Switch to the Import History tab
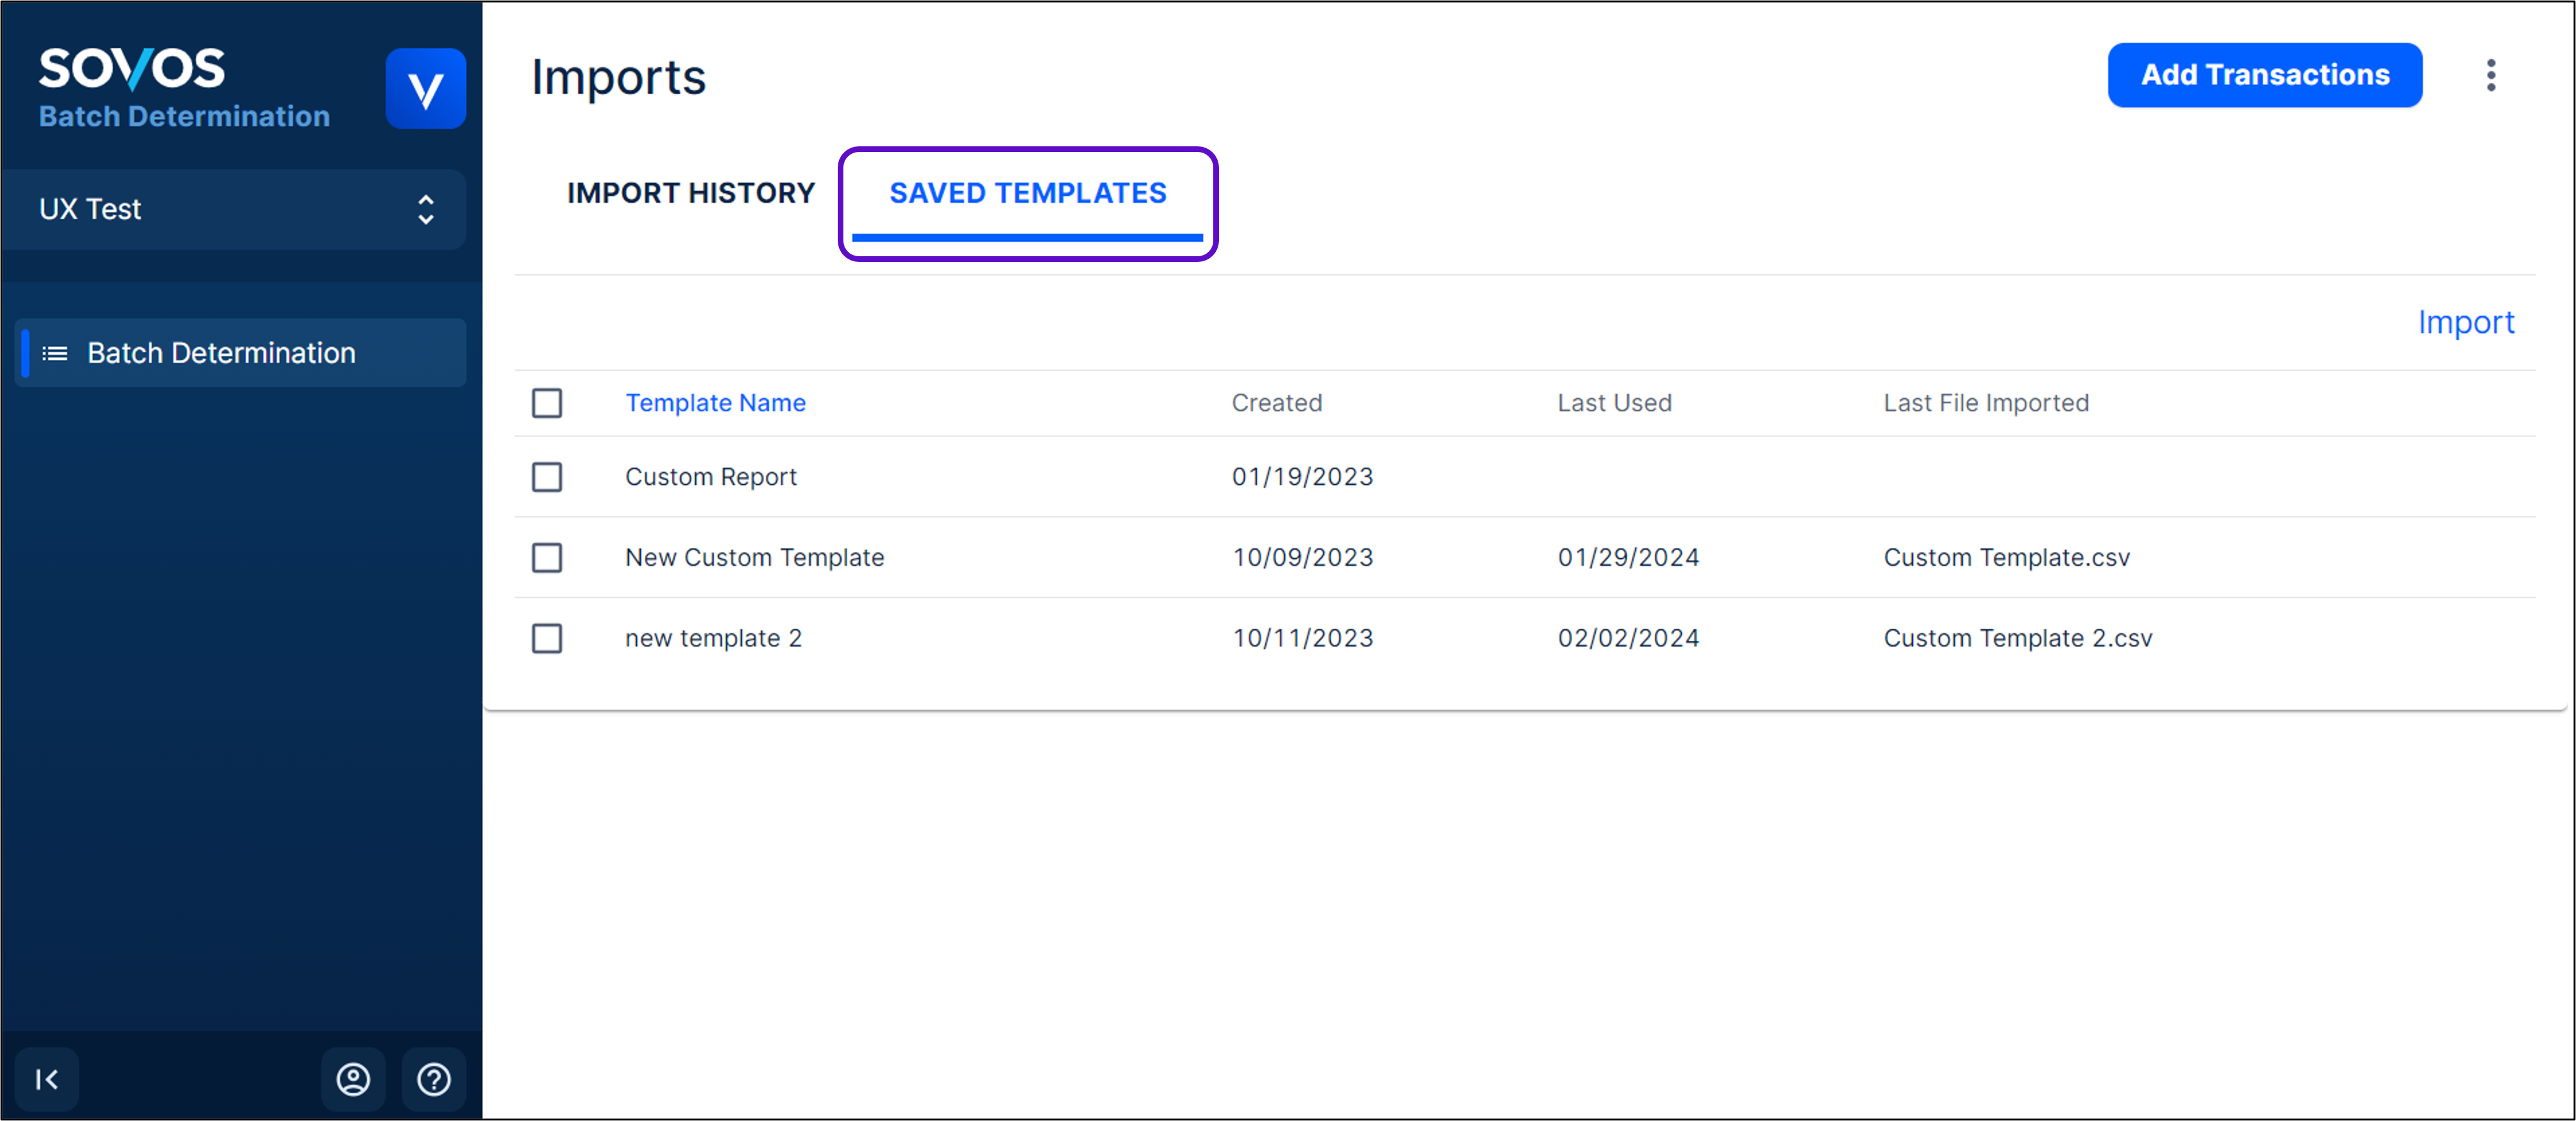Viewport: 2576px width, 1121px height. point(690,193)
